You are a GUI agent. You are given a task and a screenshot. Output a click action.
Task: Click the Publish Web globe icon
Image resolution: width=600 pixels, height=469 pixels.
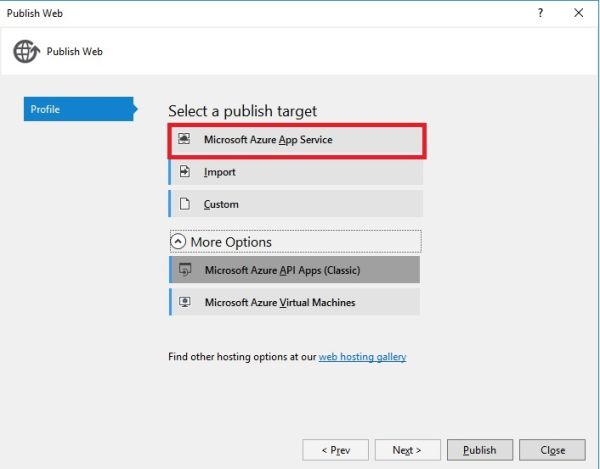click(26, 52)
